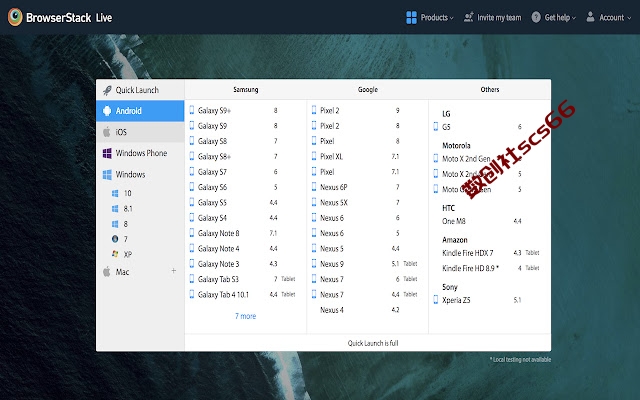
Task: Click the Mac apple icon
Action: point(107,272)
